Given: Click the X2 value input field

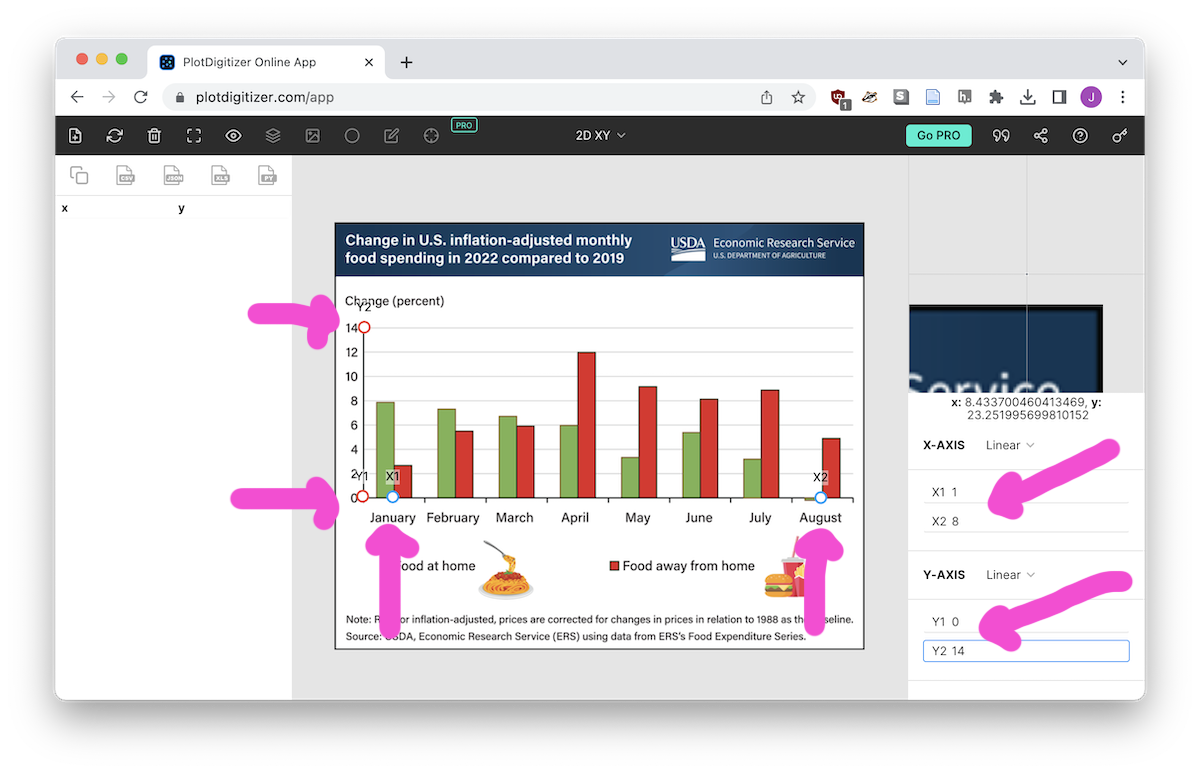Looking at the screenshot, I should pos(1027,521).
